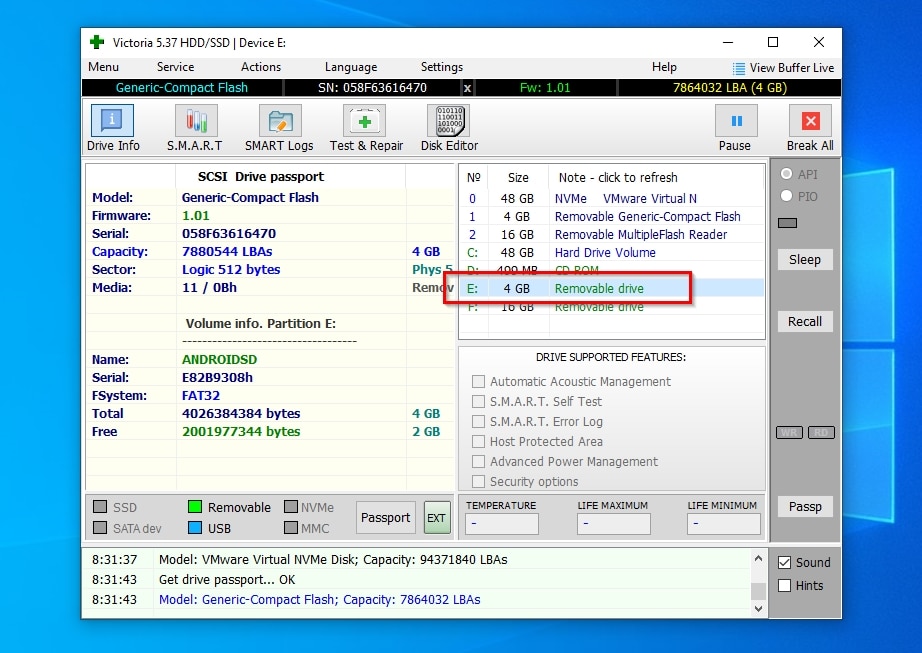Screen dimensions: 922x653
Task: Click the blue USB indicator square
Action: tap(195, 528)
